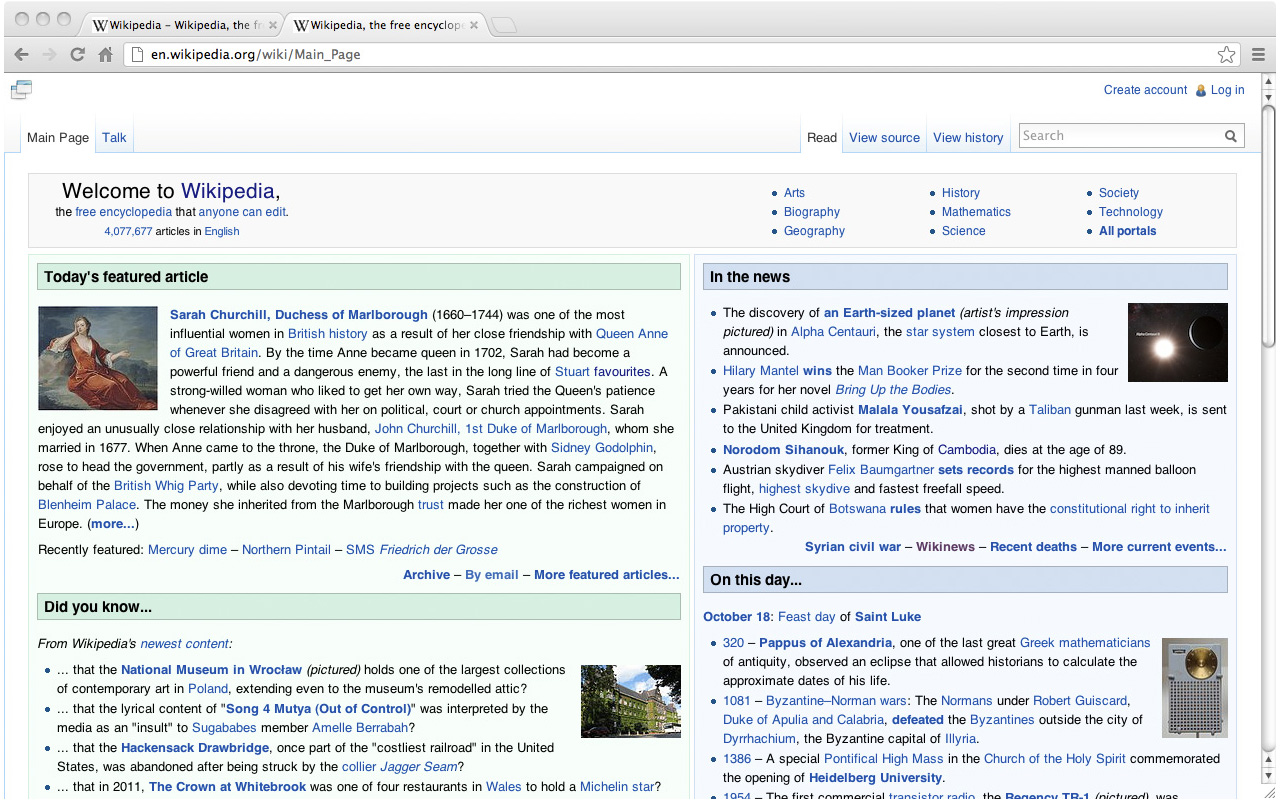
Task: Click The Crown at Whitebrook link
Action: [227, 787]
